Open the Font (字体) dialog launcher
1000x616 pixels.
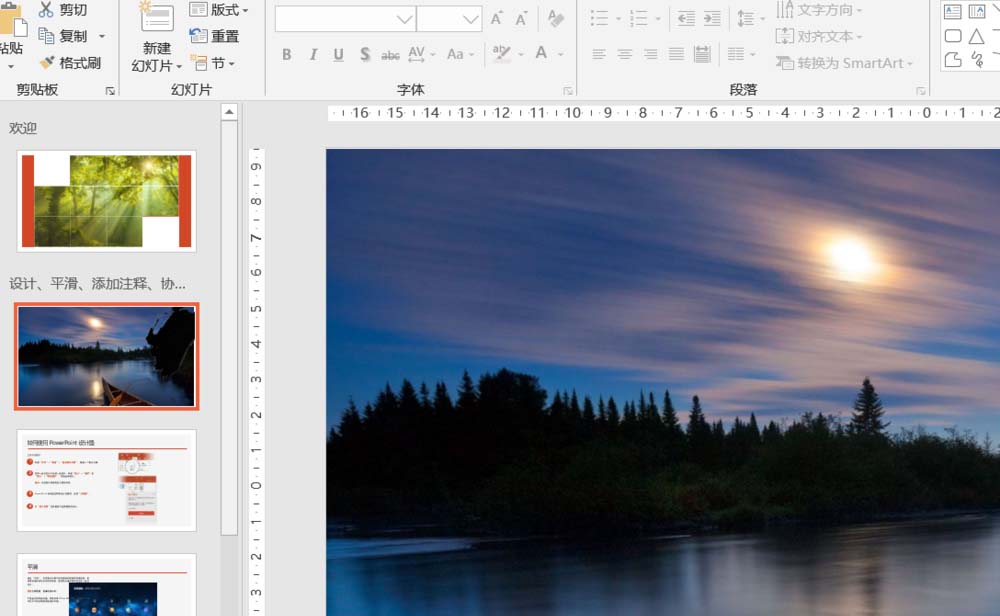[568, 91]
